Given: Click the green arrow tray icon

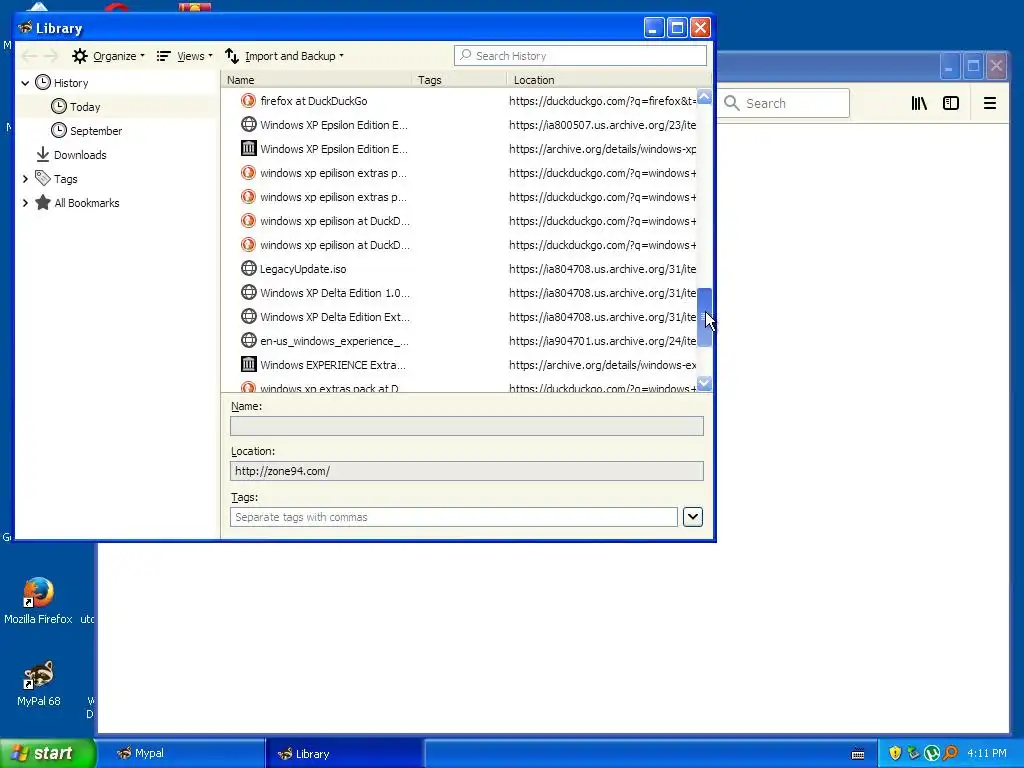Looking at the screenshot, I should point(913,753).
